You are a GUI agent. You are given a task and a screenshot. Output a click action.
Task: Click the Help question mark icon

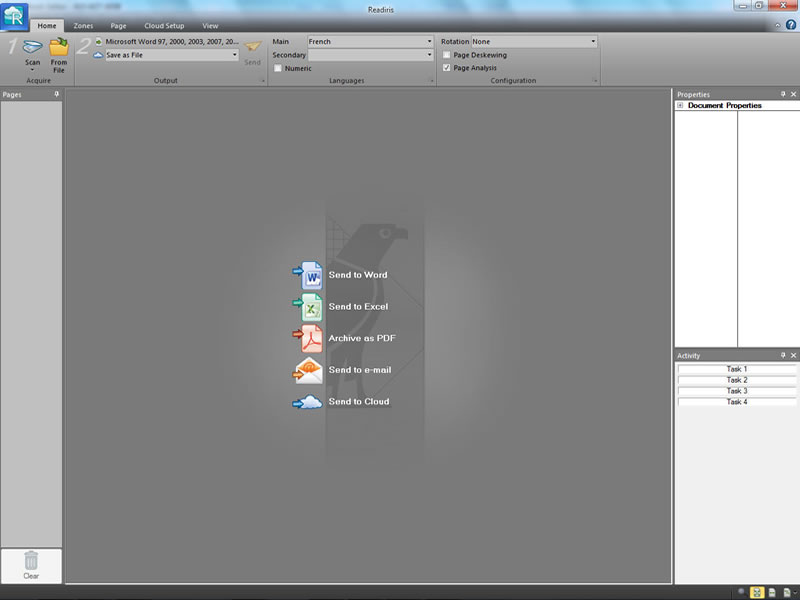click(791, 25)
